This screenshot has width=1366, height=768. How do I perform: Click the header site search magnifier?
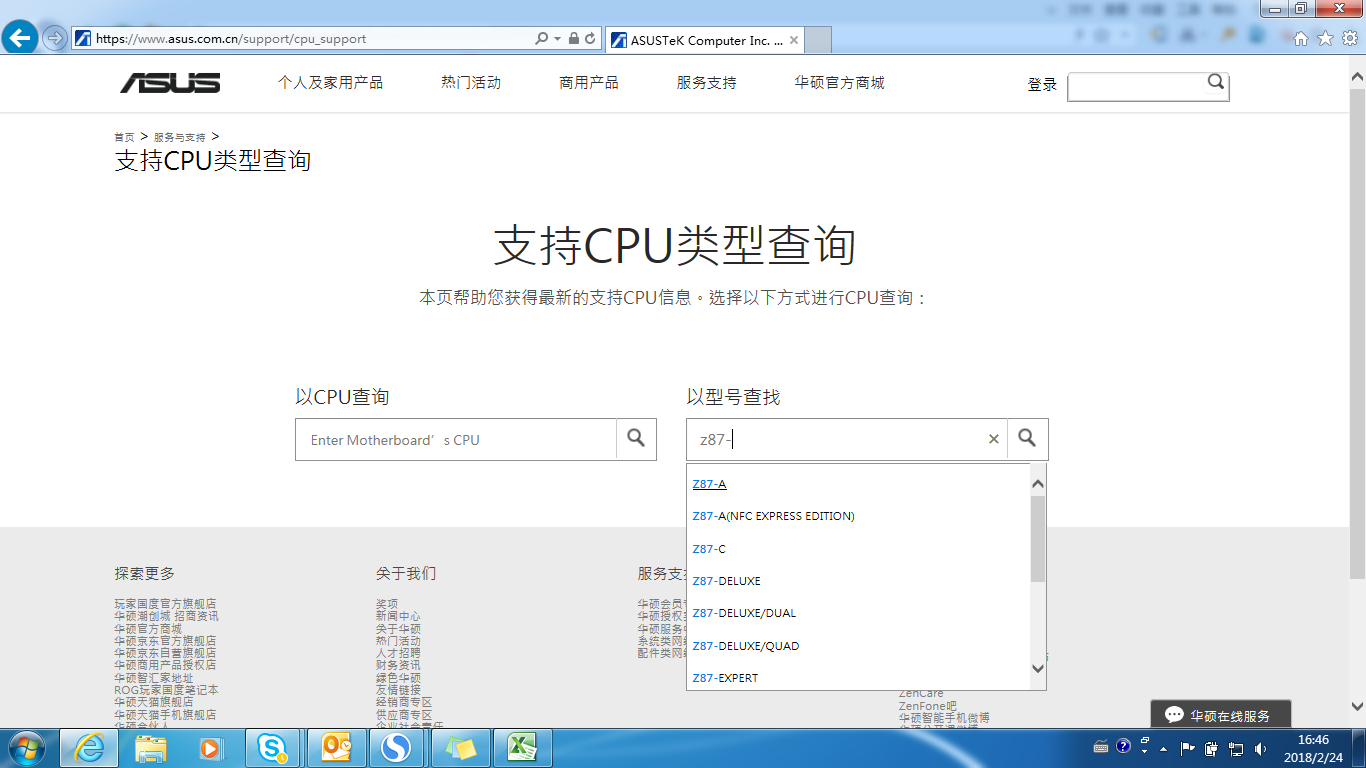click(1216, 82)
